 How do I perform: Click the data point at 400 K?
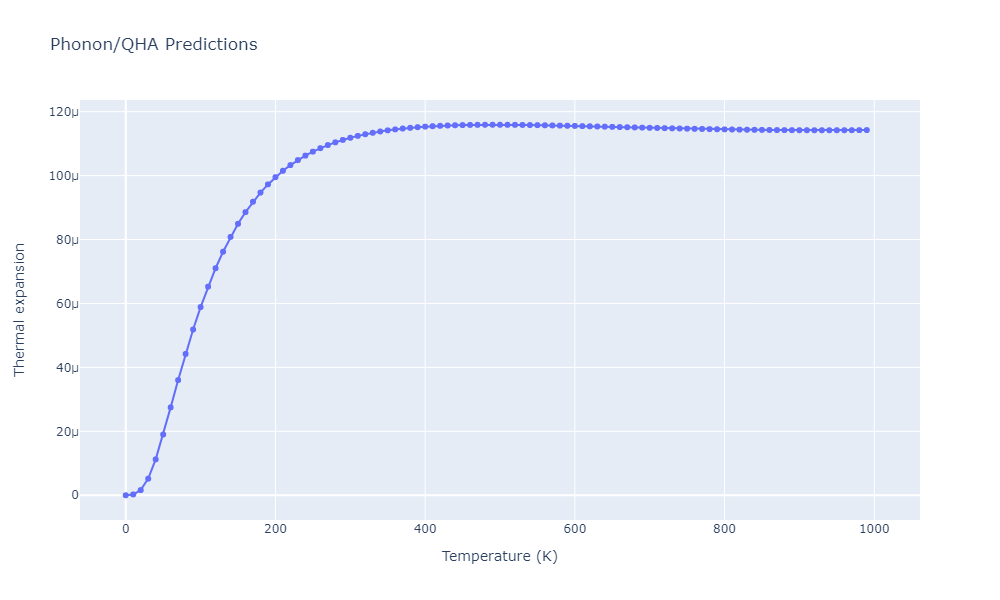(x=425, y=126)
